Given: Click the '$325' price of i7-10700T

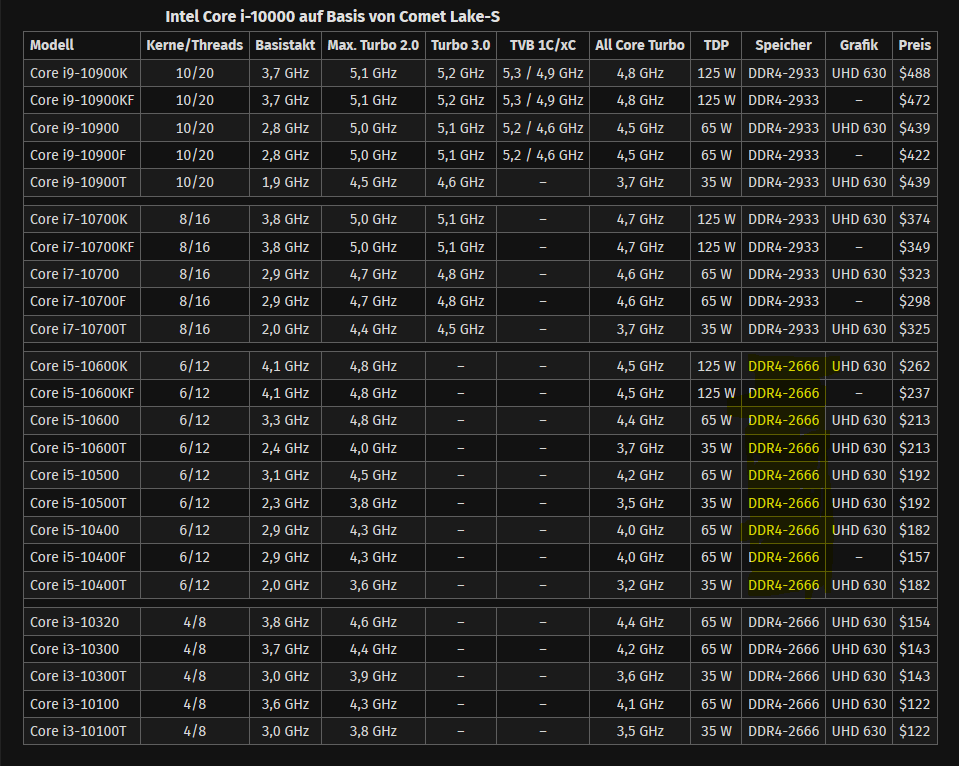Looking at the screenshot, I should coord(914,329).
